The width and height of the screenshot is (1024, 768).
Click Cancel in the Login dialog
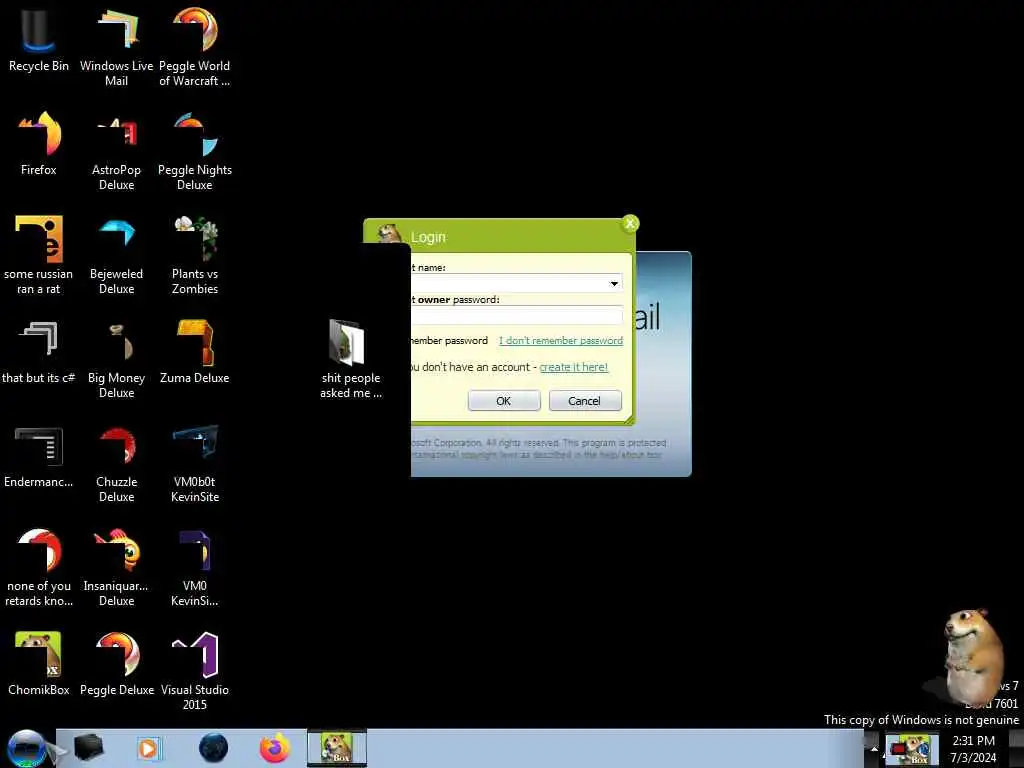tap(584, 401)
